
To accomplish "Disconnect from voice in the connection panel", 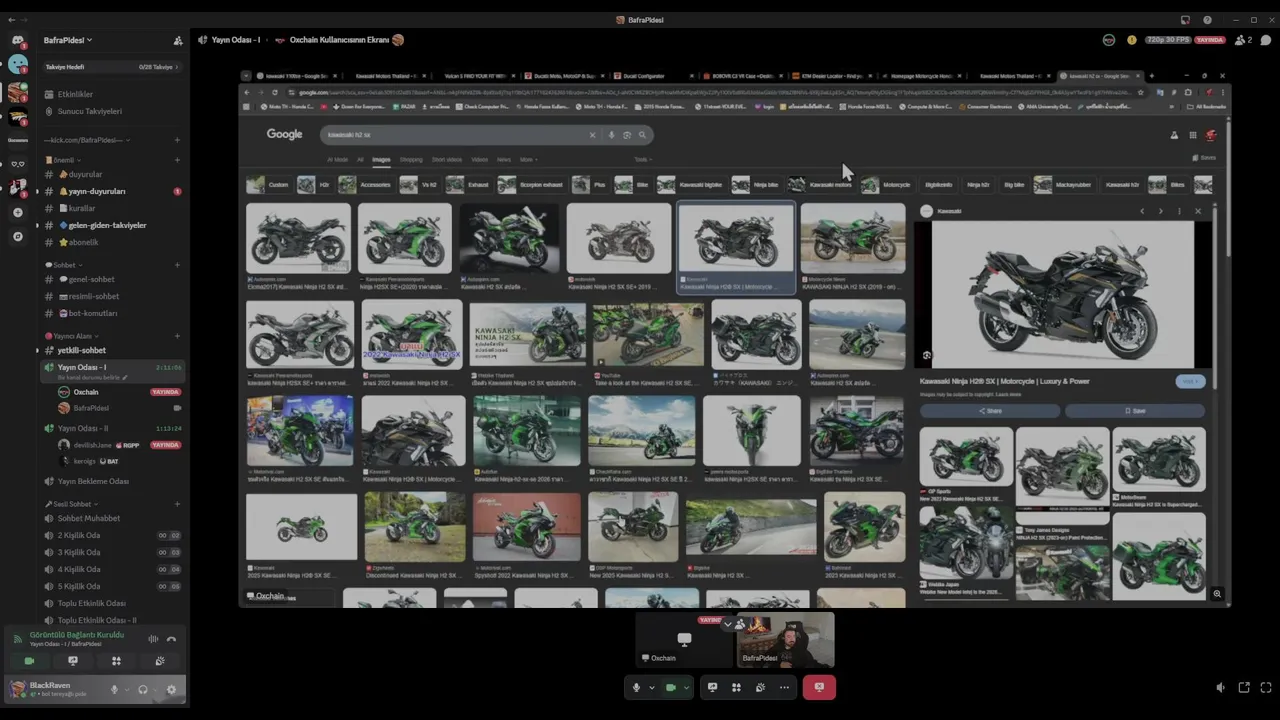I will pyautogui.click(x=171, y=639).
